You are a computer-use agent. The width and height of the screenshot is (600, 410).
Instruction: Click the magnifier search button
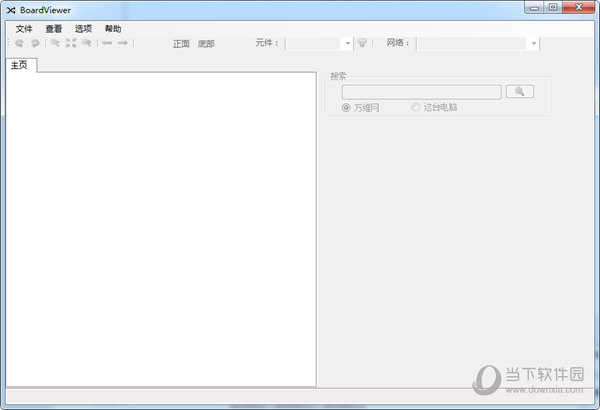click(x=520, y=91)
